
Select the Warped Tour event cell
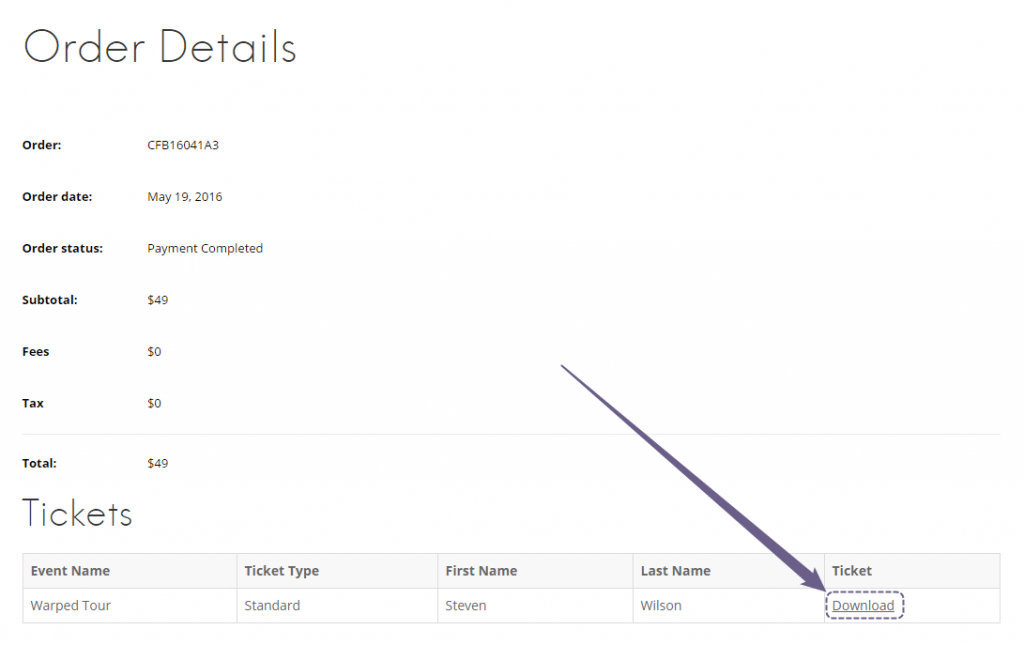[x=129, y=606]
